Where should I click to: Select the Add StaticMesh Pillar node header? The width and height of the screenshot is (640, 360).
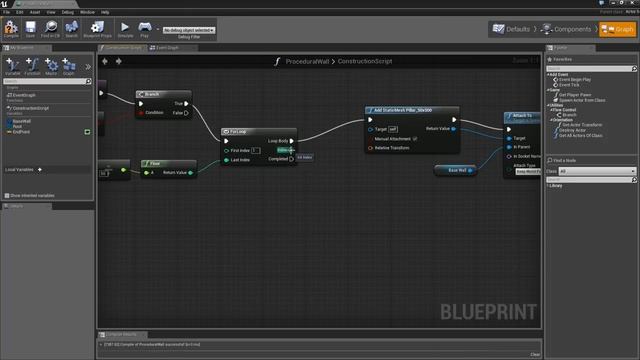click(412, 110)
